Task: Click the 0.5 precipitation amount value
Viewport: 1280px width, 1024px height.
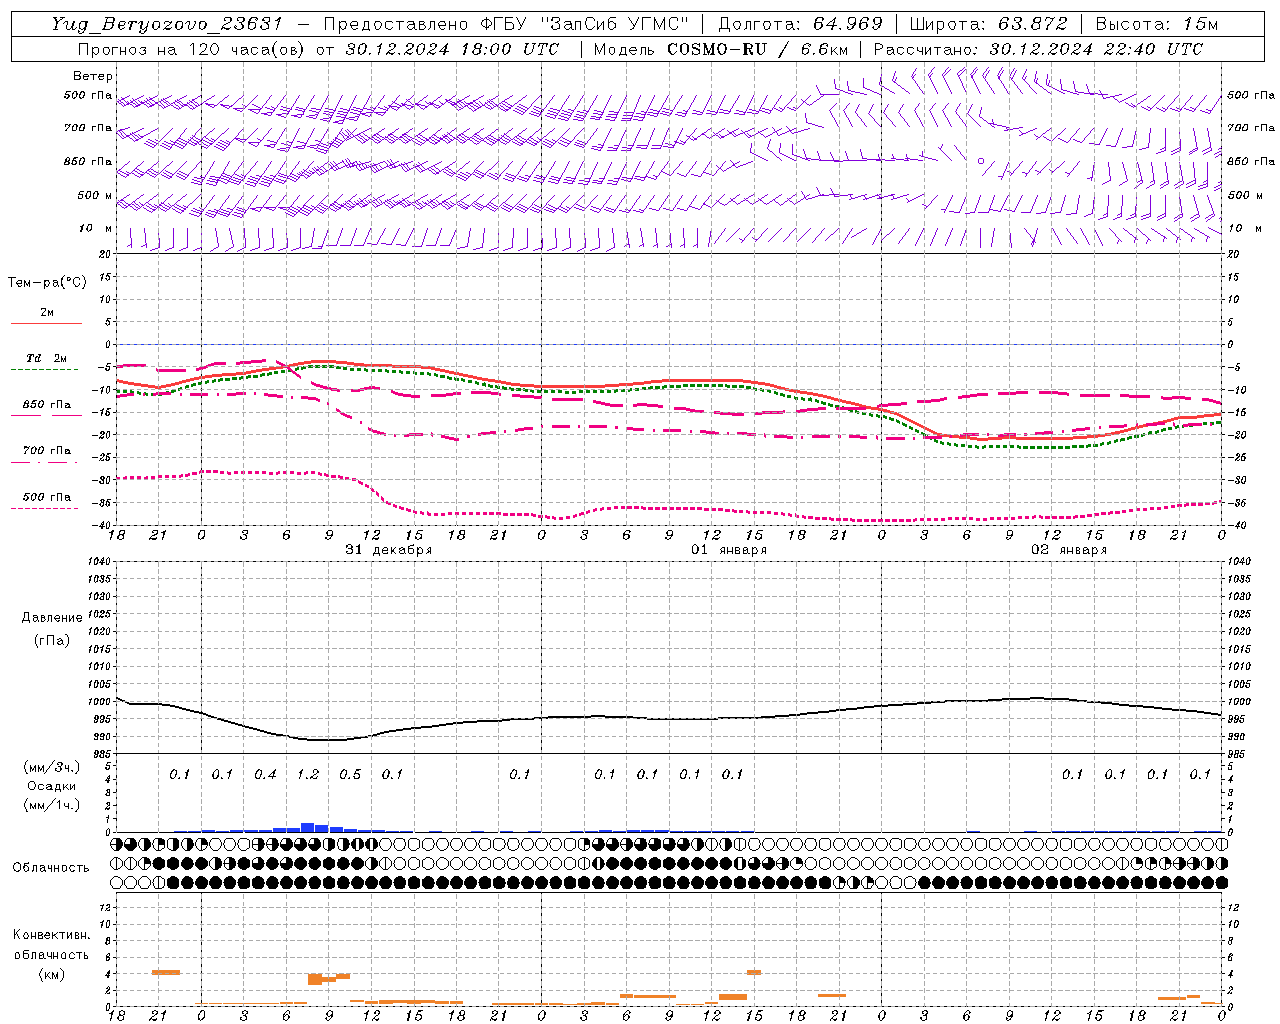Action: (350, 774)
